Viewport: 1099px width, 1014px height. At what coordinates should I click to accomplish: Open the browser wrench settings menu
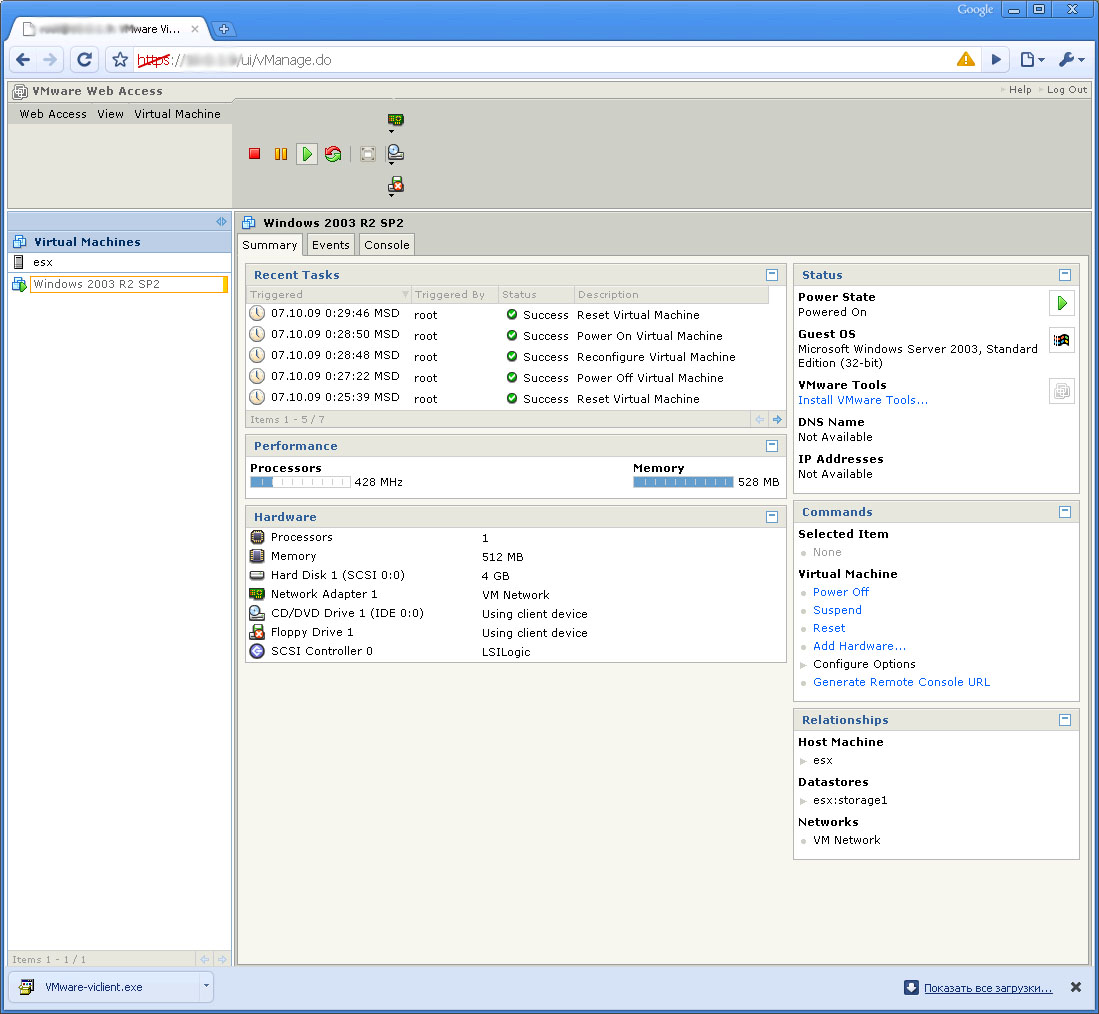[1071, 60]
